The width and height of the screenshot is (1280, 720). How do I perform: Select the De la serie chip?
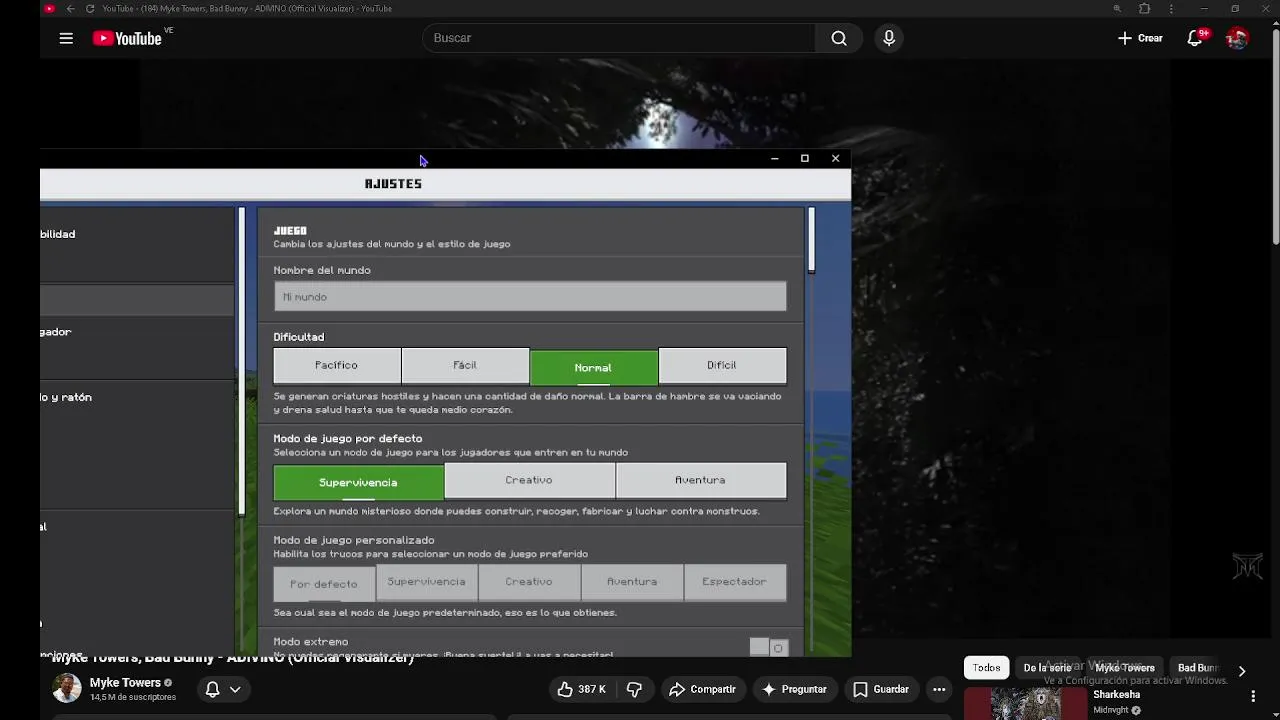(x=1047, y=668)
